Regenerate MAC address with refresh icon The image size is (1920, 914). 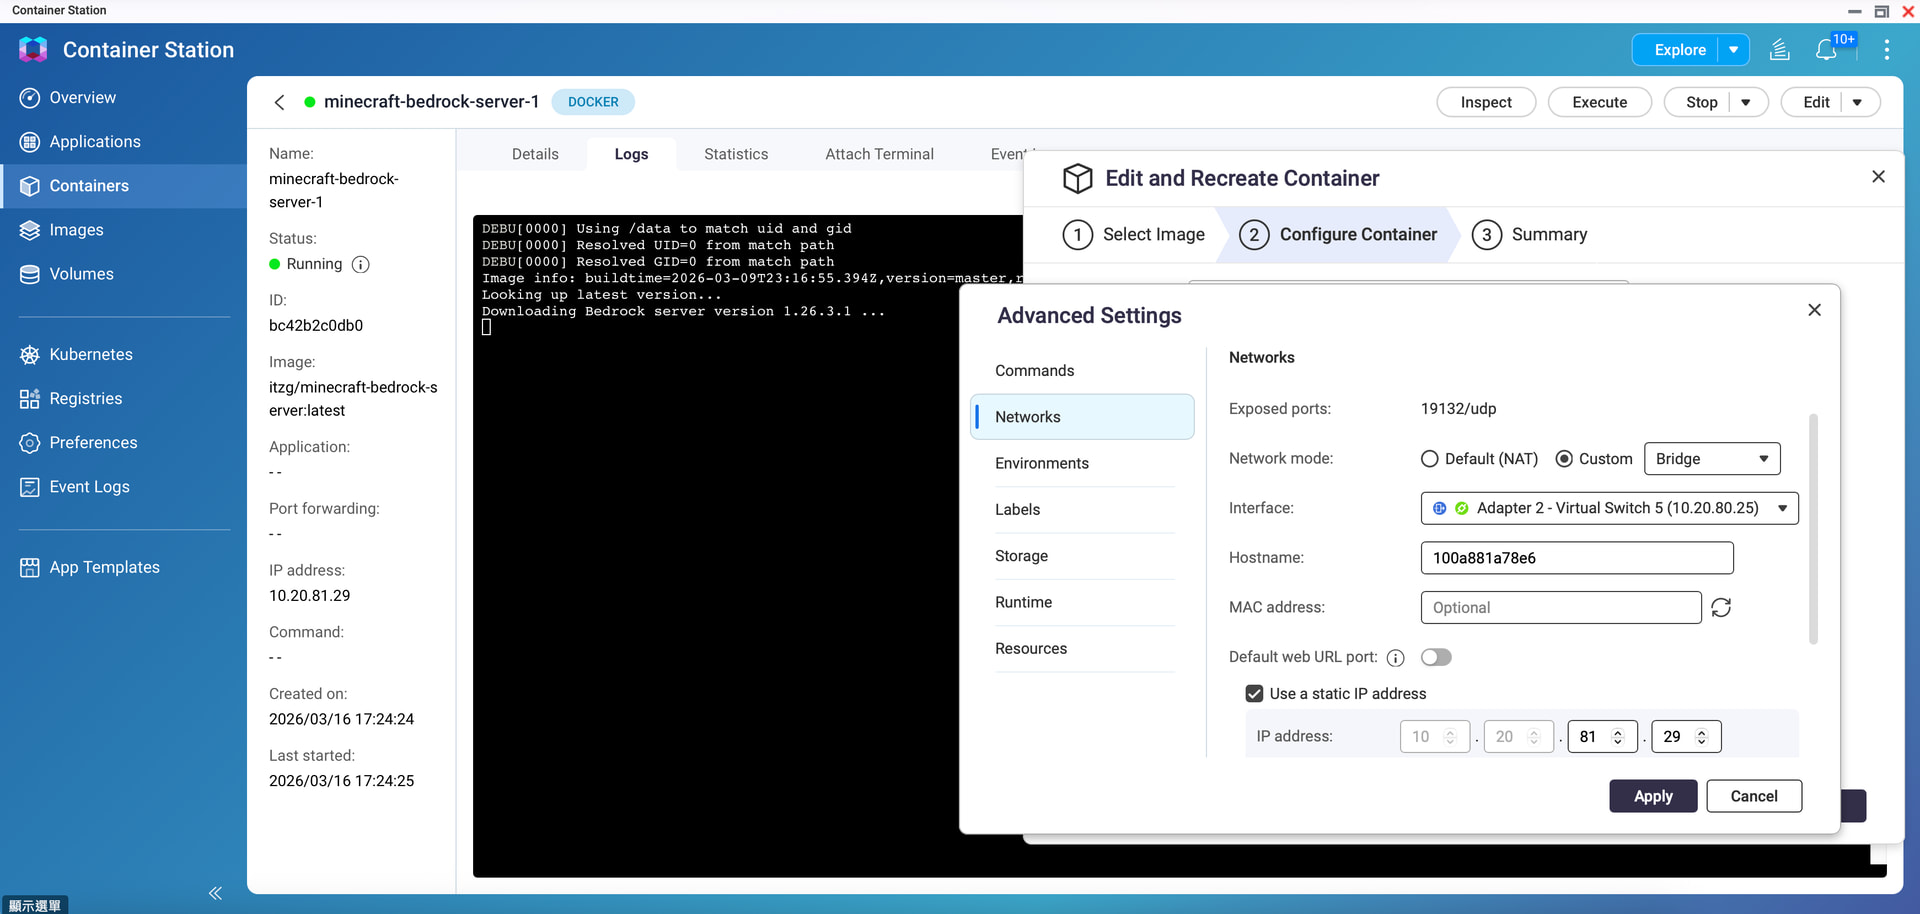[x=1721, y=608]
